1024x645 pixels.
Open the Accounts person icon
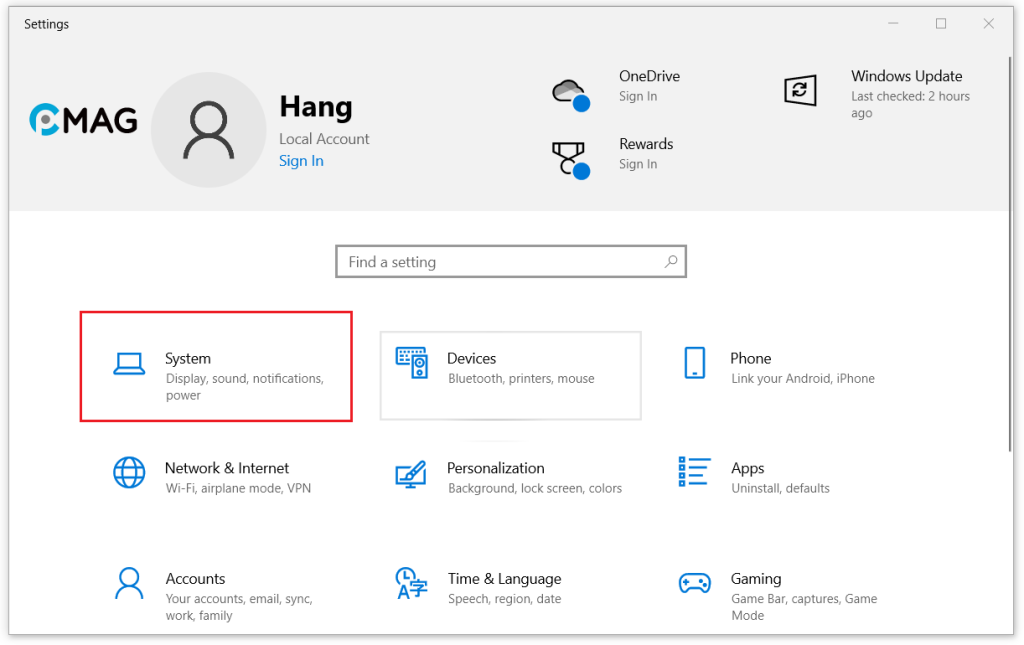(x=129, y=582)
